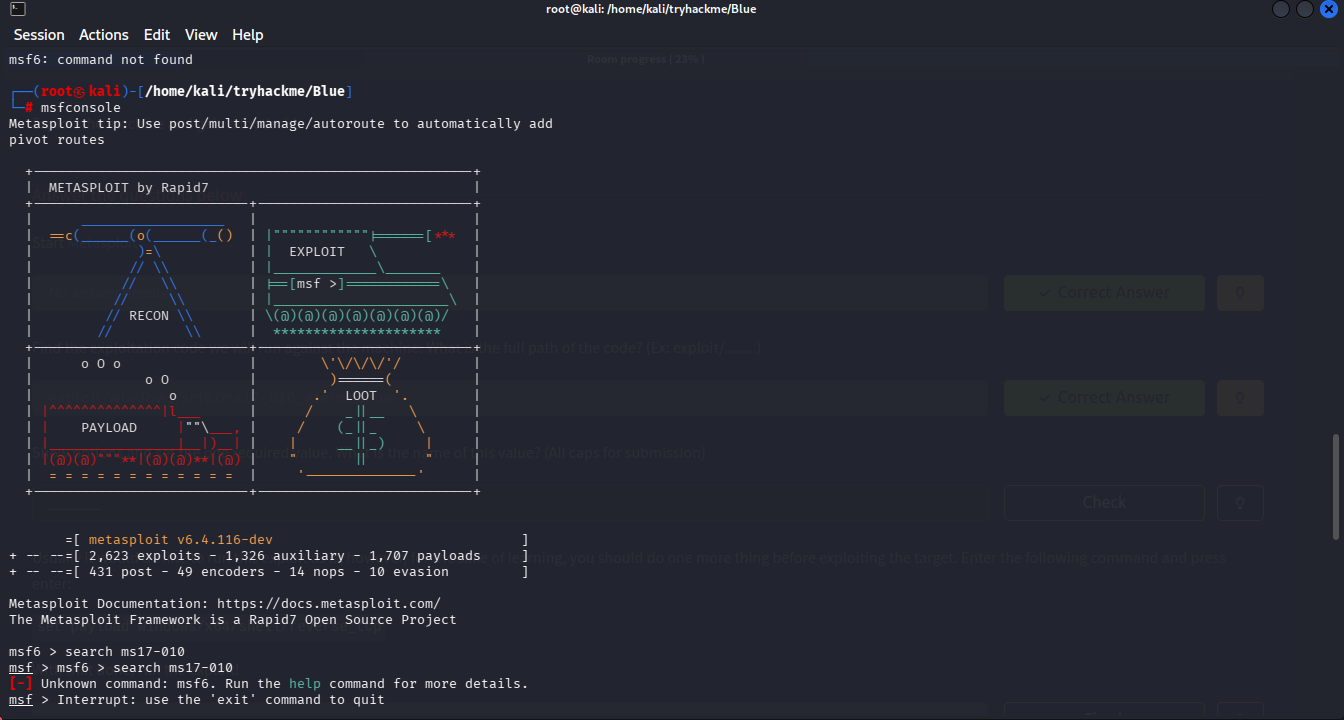This screenshot has height=720, width=1344.
Task: Click the green 'help' word
Action: coord(305,684)
